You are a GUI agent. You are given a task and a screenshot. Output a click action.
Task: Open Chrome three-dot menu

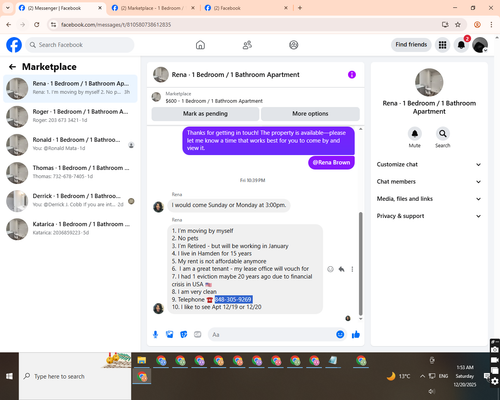pyautogui.click(x=491, y=24)
